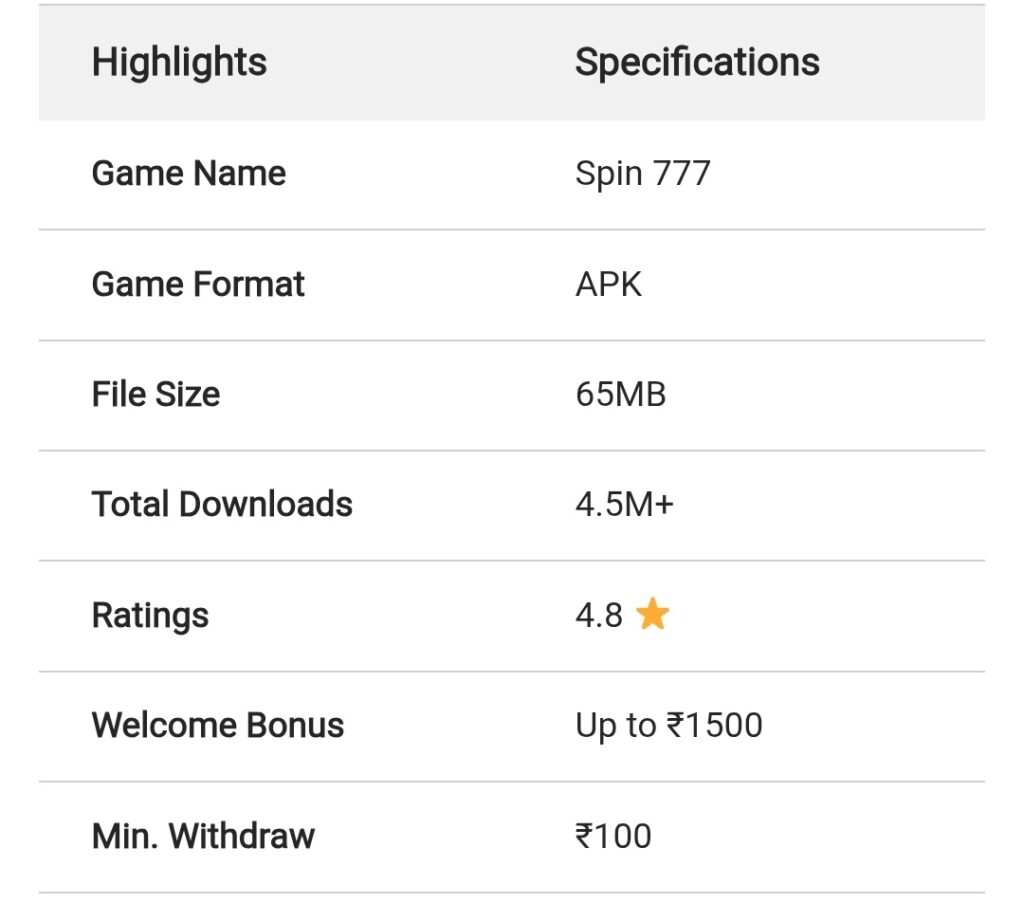Click the 4.8 rating number

tap(599, 615)
